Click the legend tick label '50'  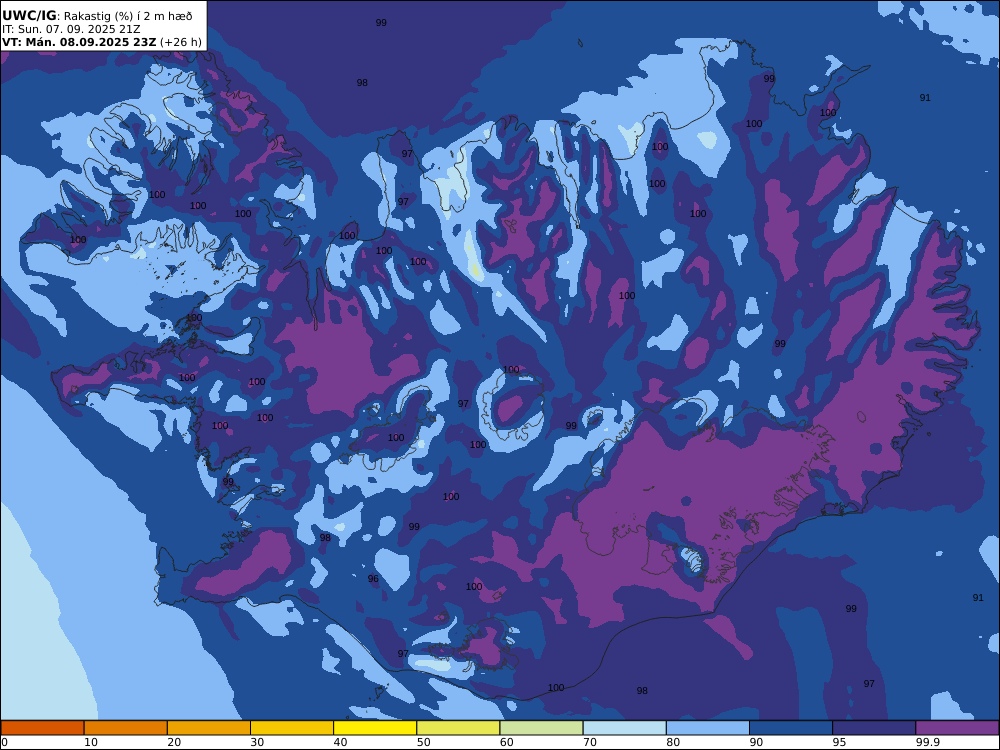(x=423, y=742)
